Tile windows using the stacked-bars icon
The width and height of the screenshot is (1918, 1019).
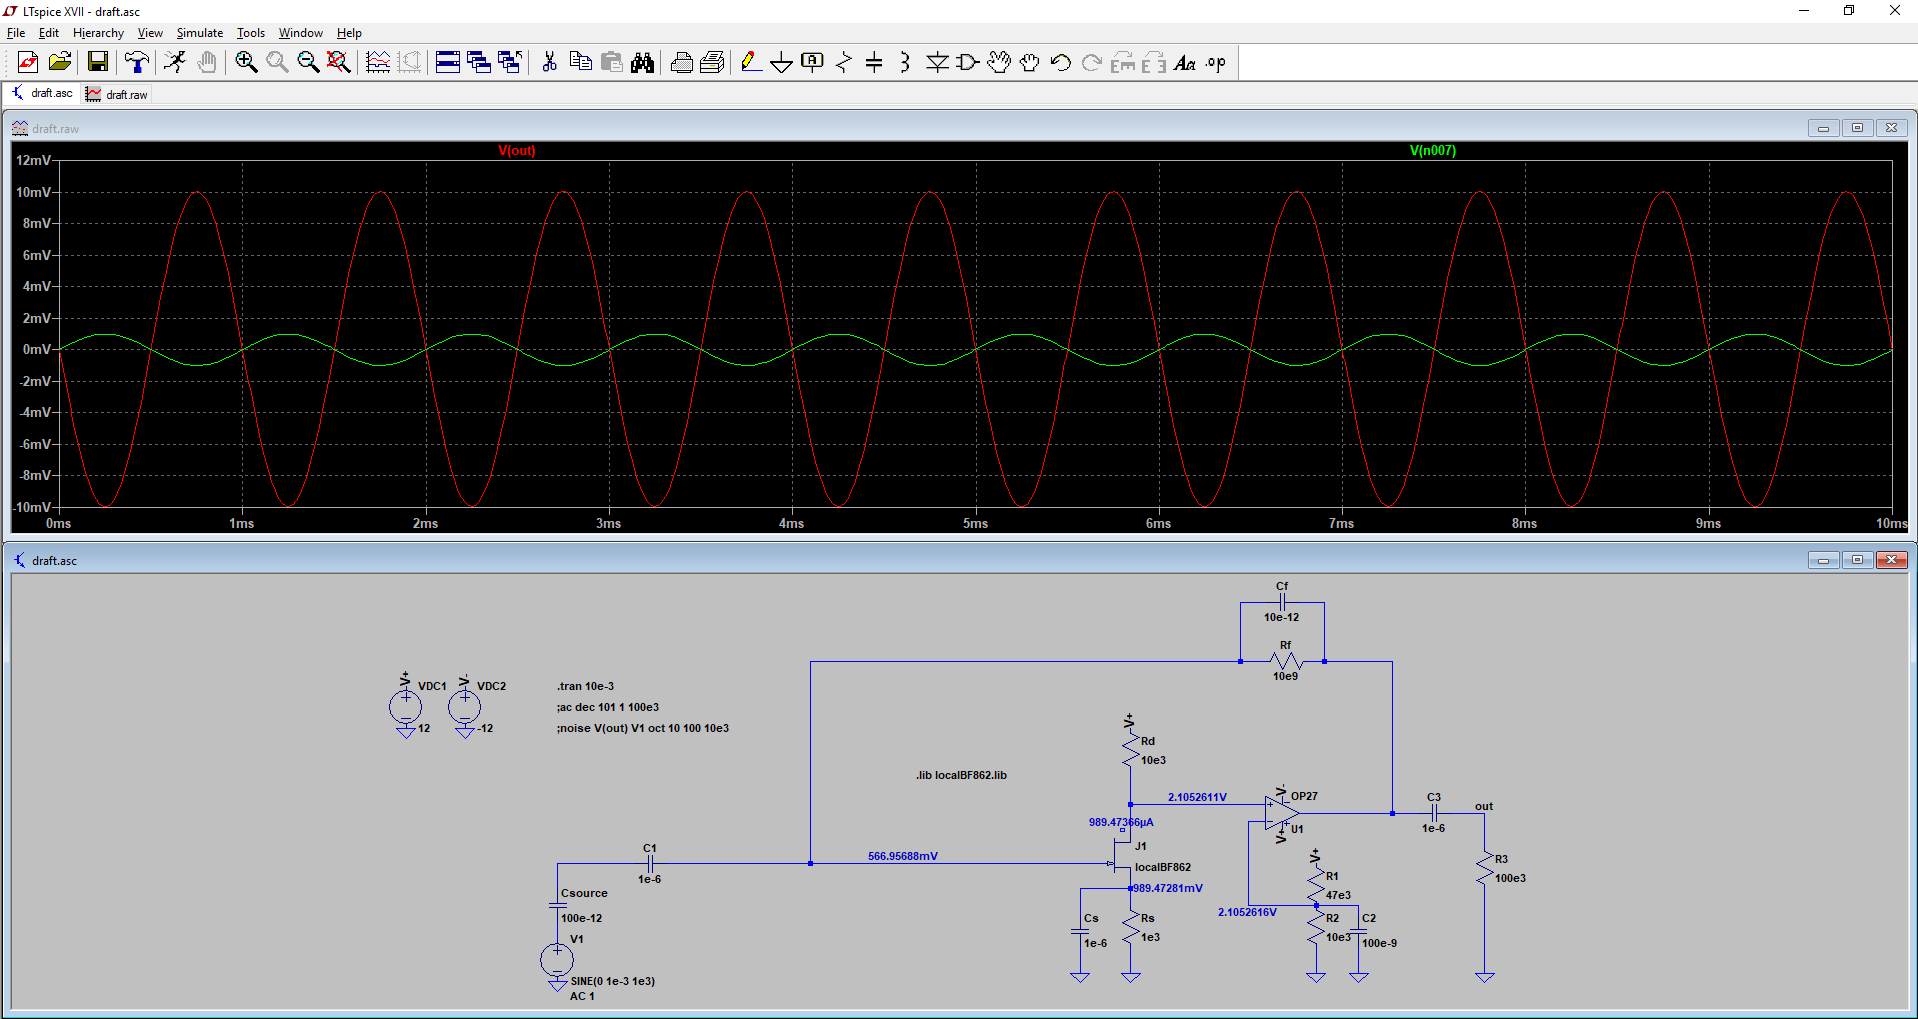coord(448,62)
